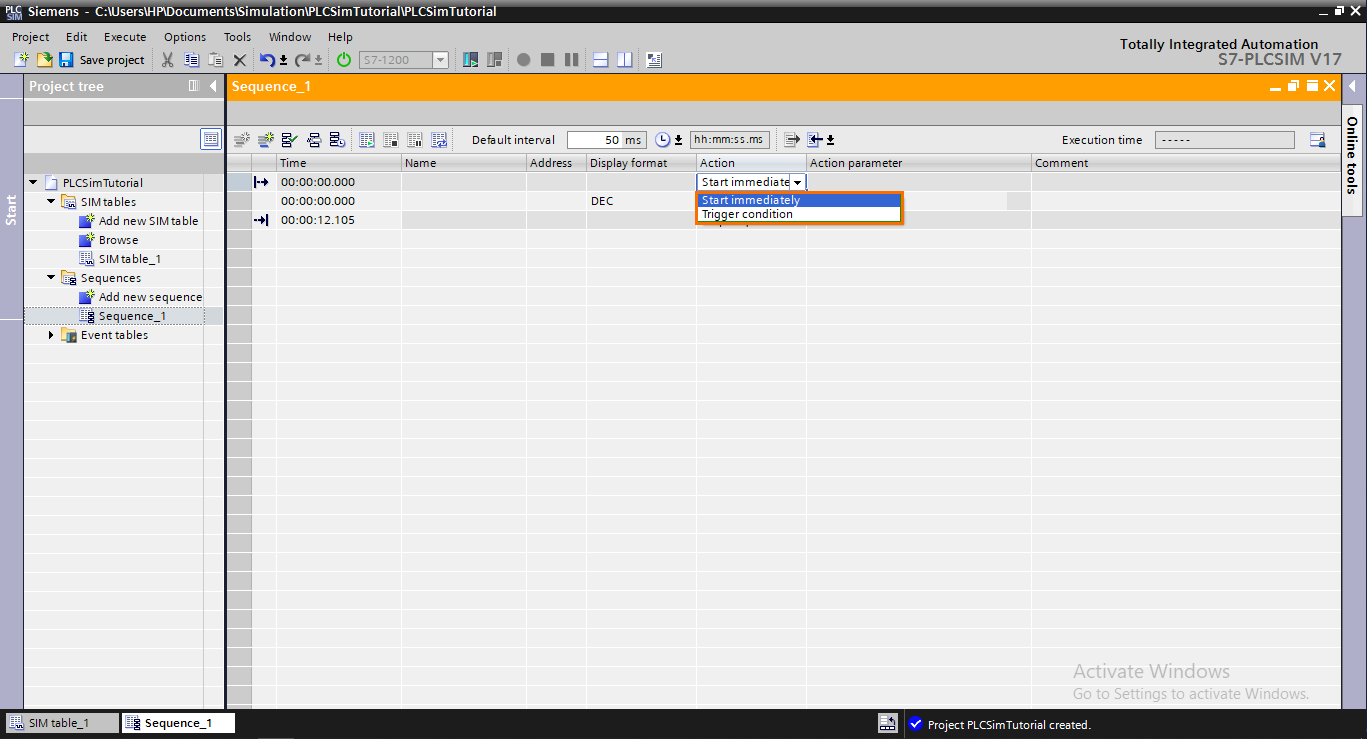Screen dimensions: 1367x739
Task: Click the left-arrow table icon in the sequence toolbar
Action: pos(815,140)
